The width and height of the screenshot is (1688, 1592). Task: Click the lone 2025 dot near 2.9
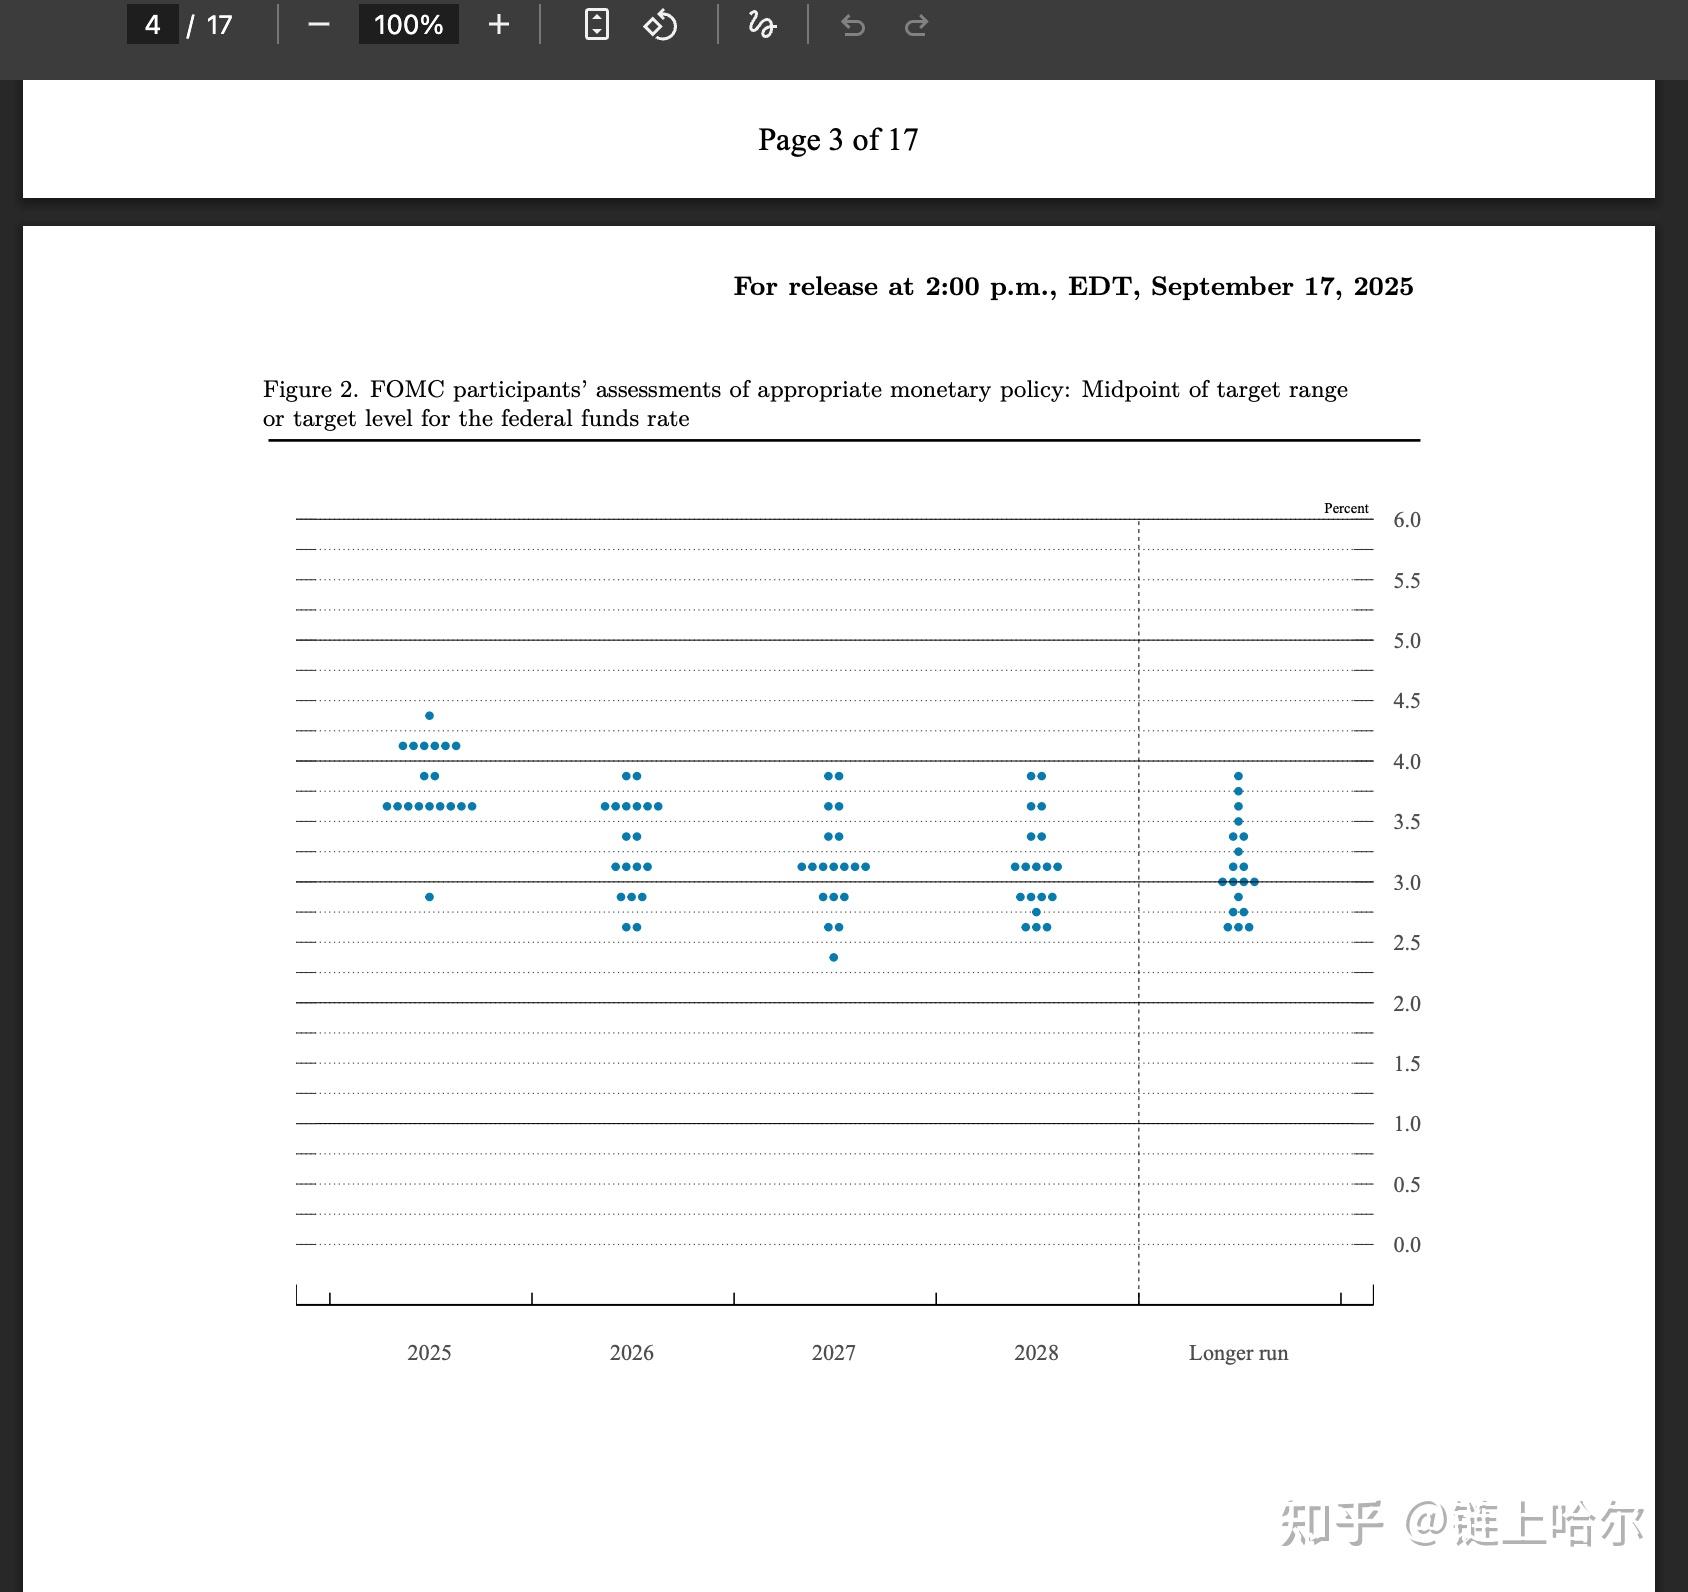coord(430,897)
